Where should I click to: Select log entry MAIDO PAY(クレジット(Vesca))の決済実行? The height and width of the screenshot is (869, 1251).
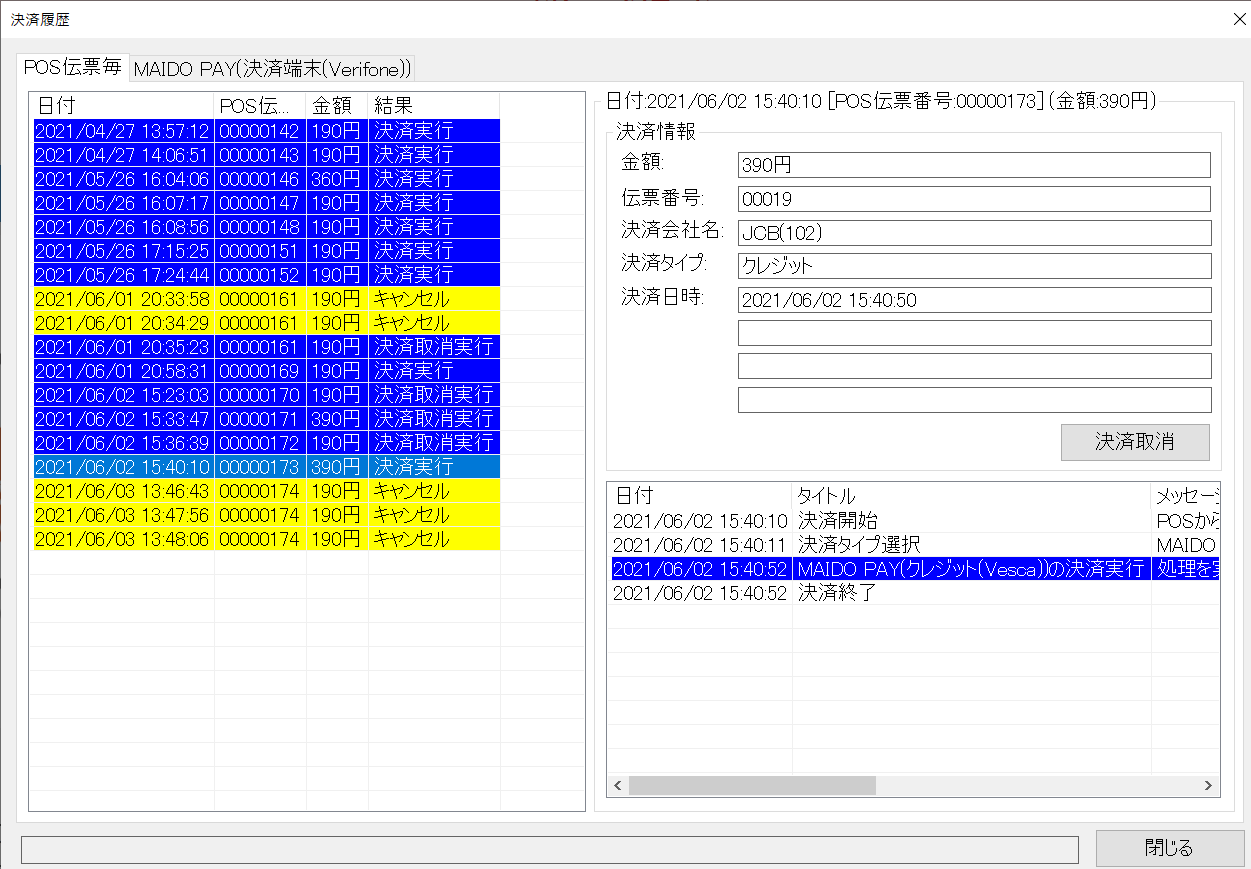tap(915, 569)
